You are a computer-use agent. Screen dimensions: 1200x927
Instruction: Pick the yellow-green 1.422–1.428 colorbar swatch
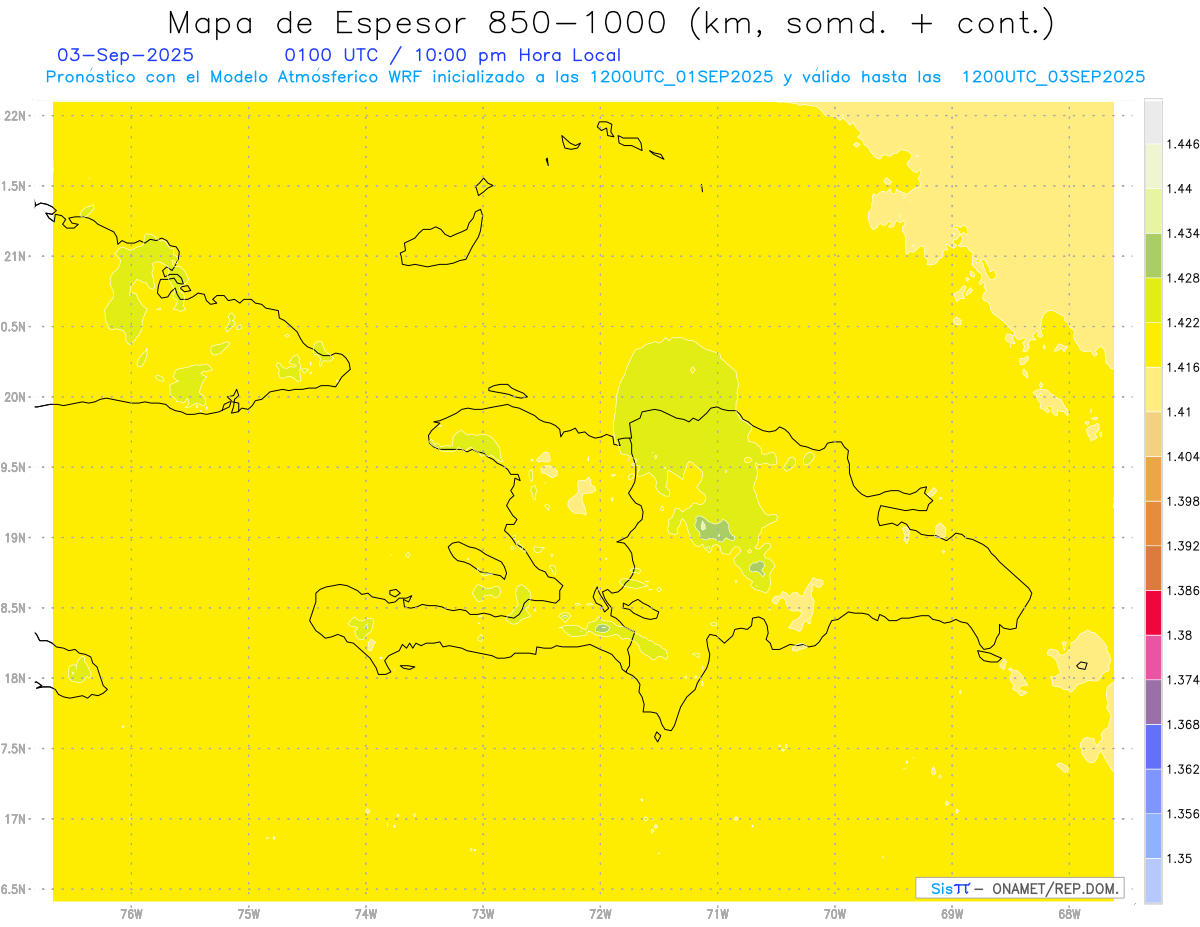point(1153,301)
